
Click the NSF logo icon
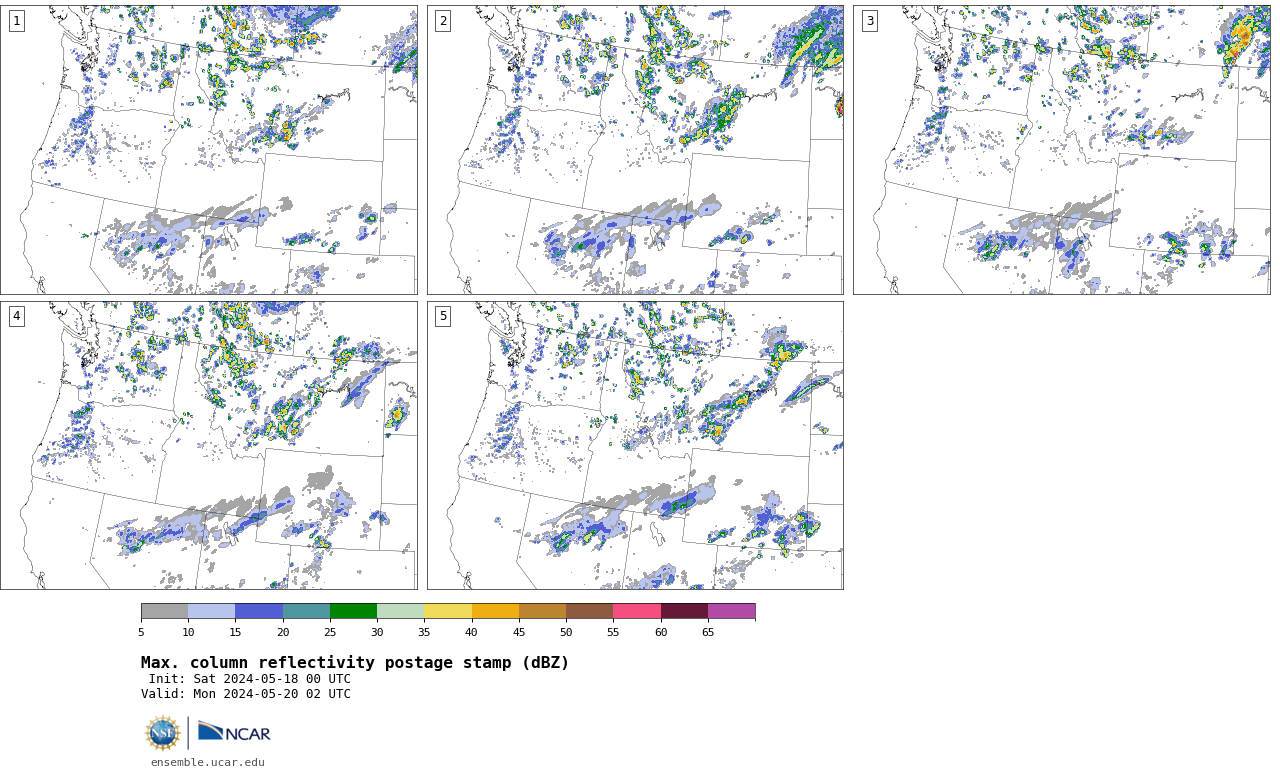pos(163,733)
